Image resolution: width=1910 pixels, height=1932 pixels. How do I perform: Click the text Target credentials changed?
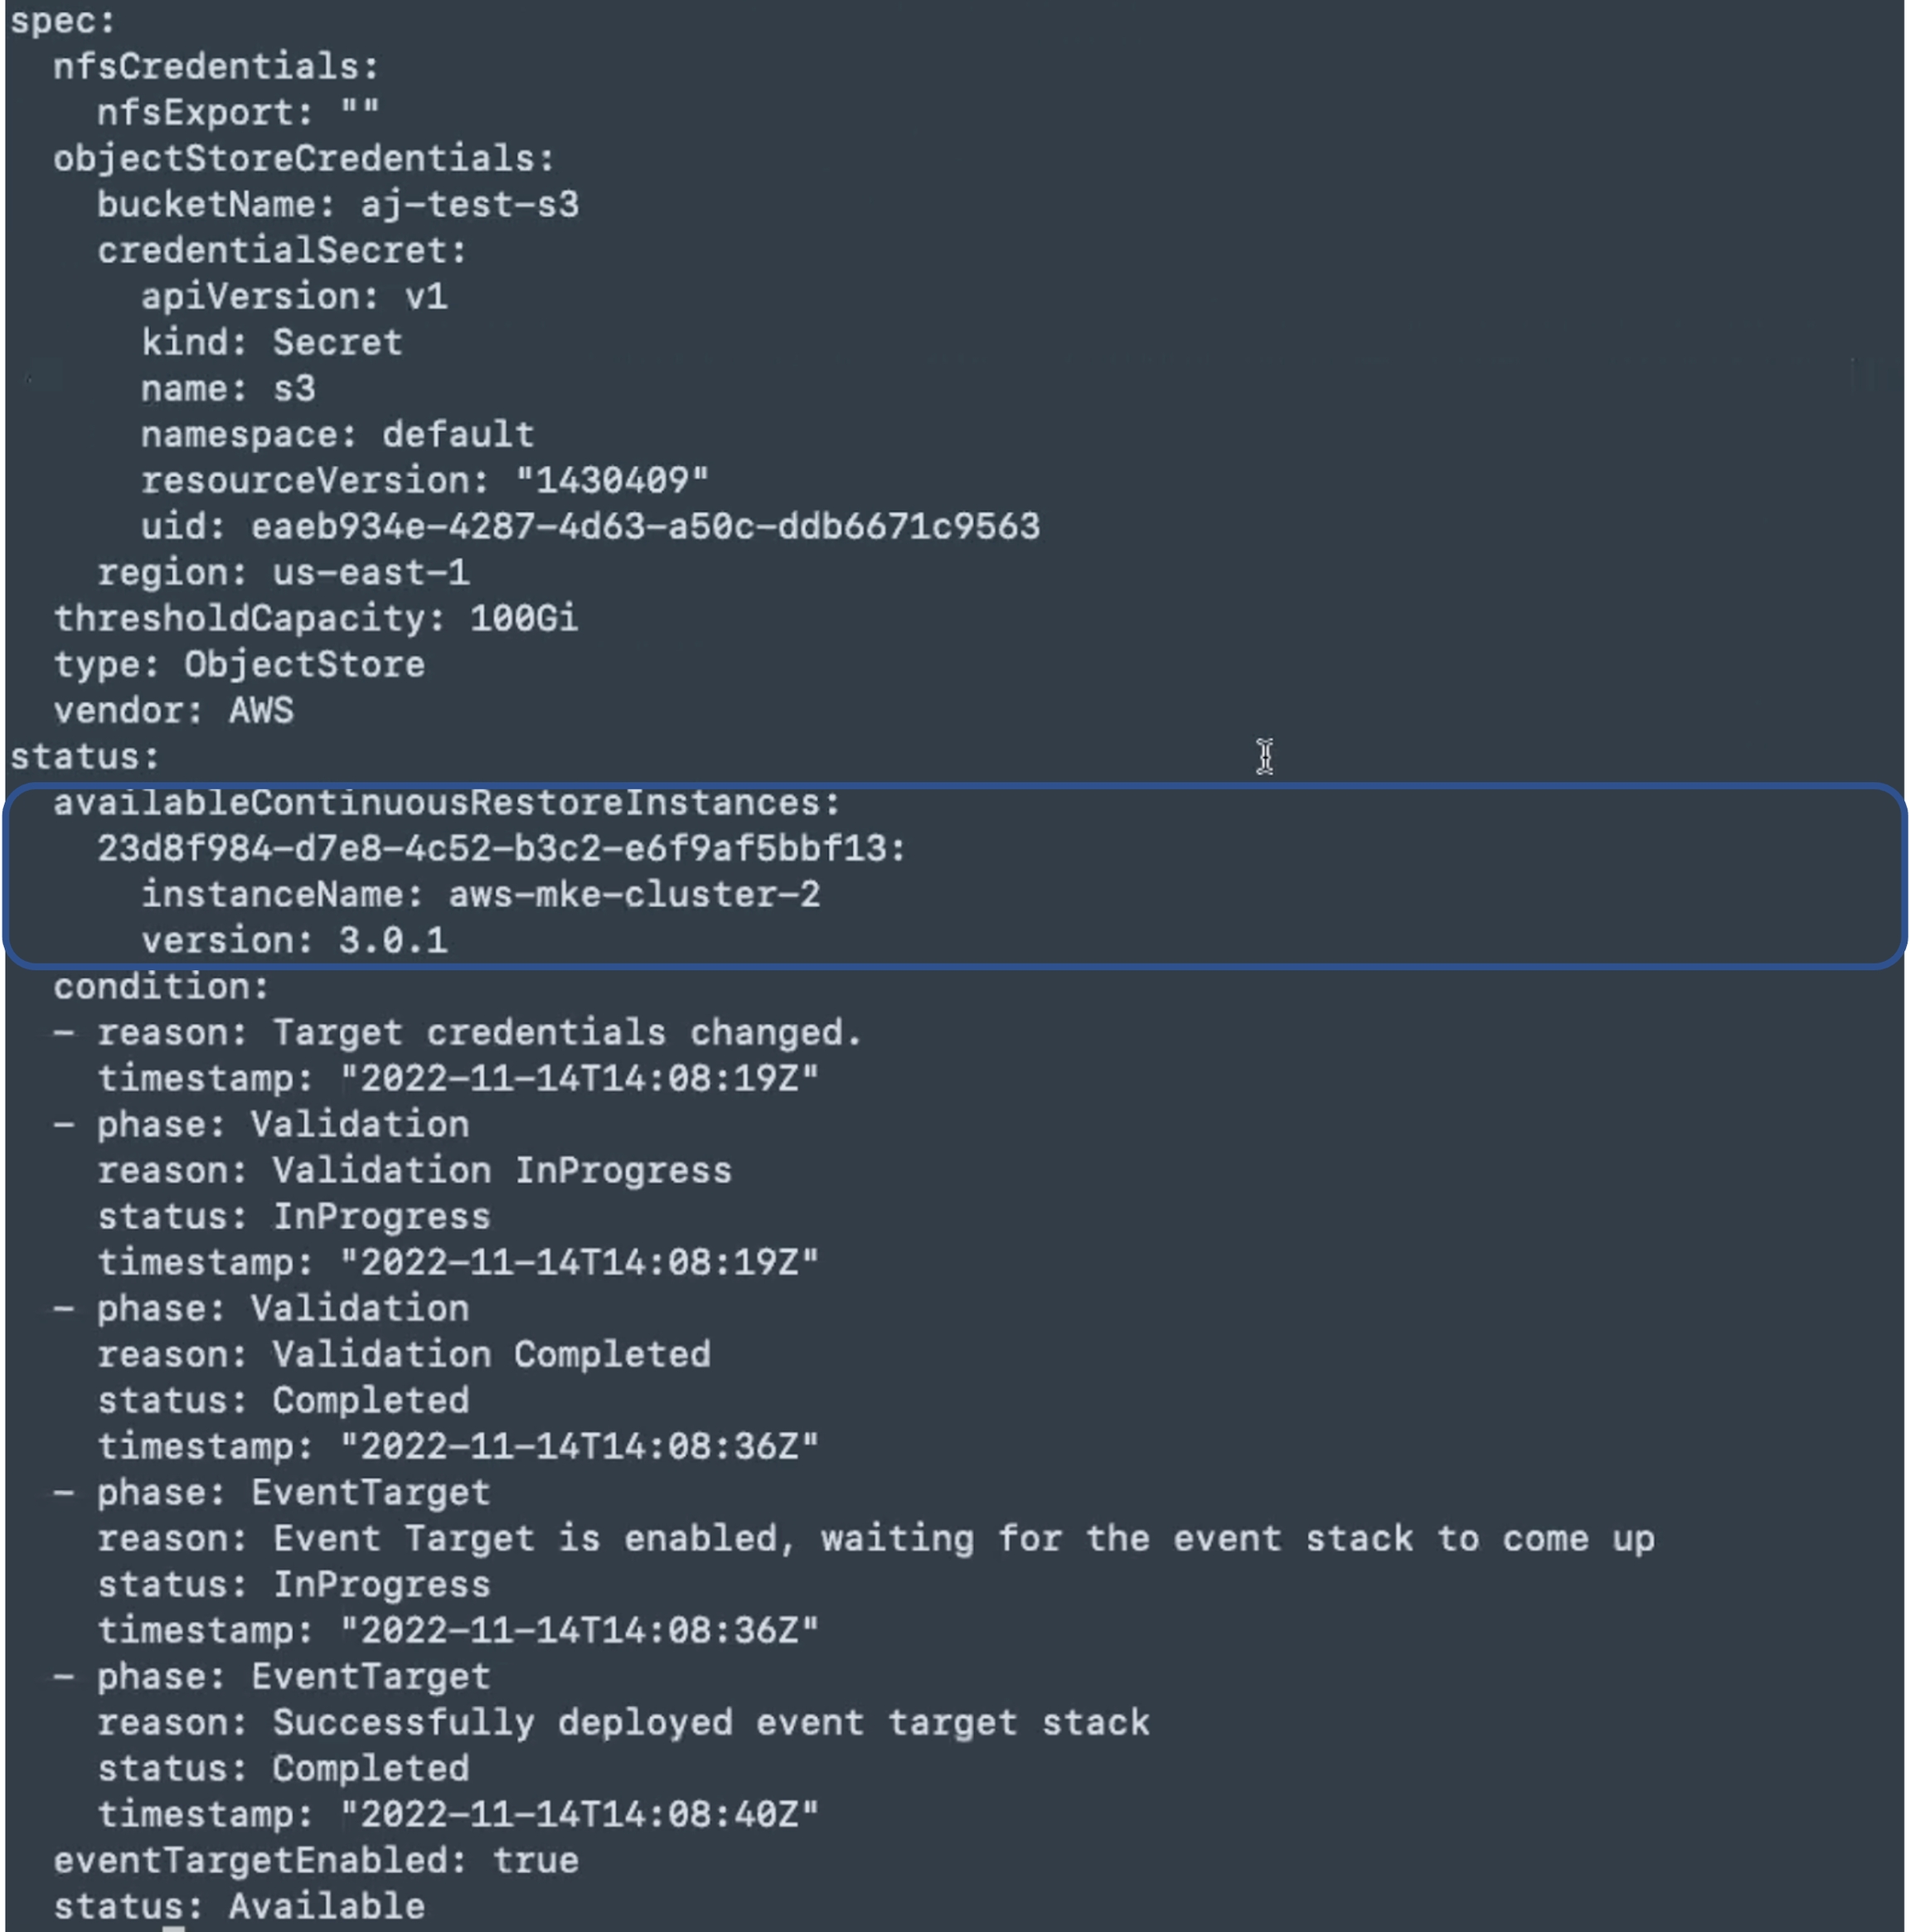[567, 1033]
